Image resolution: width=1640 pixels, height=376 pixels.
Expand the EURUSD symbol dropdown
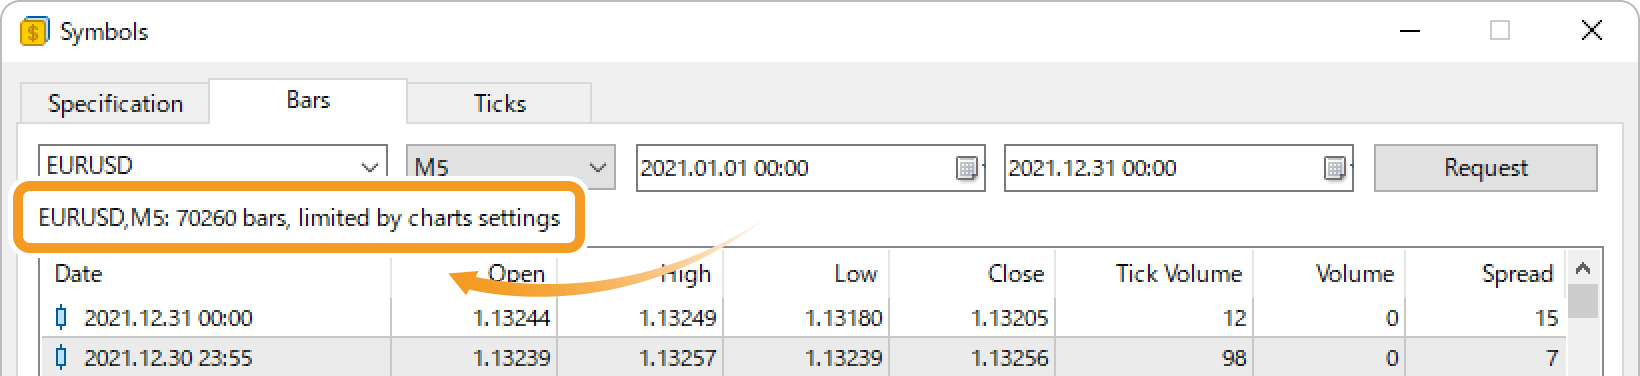[x=369, y=167]
